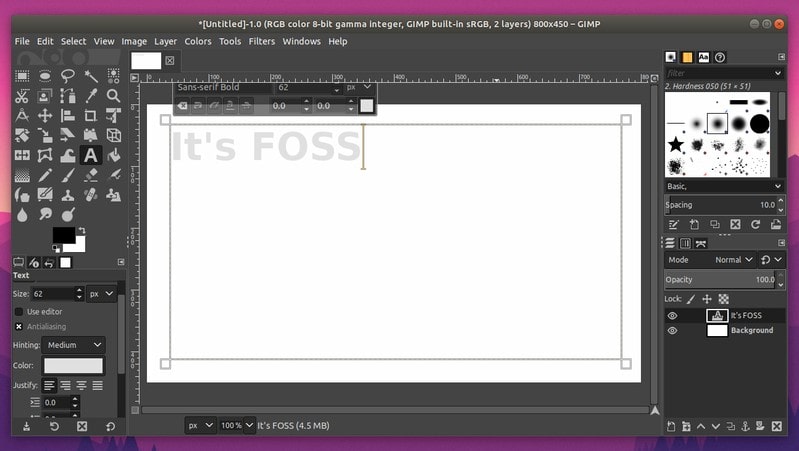The width and height of the screenshot is (799, 451).
Task: Click the Size 62 input field
Action: pos(52,294)
